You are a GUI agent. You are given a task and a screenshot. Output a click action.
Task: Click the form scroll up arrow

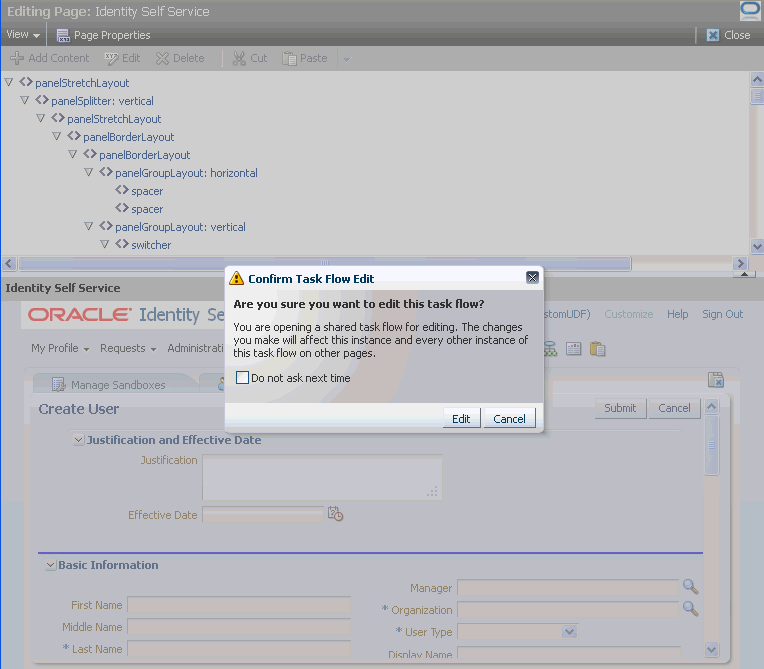point(712,406)
